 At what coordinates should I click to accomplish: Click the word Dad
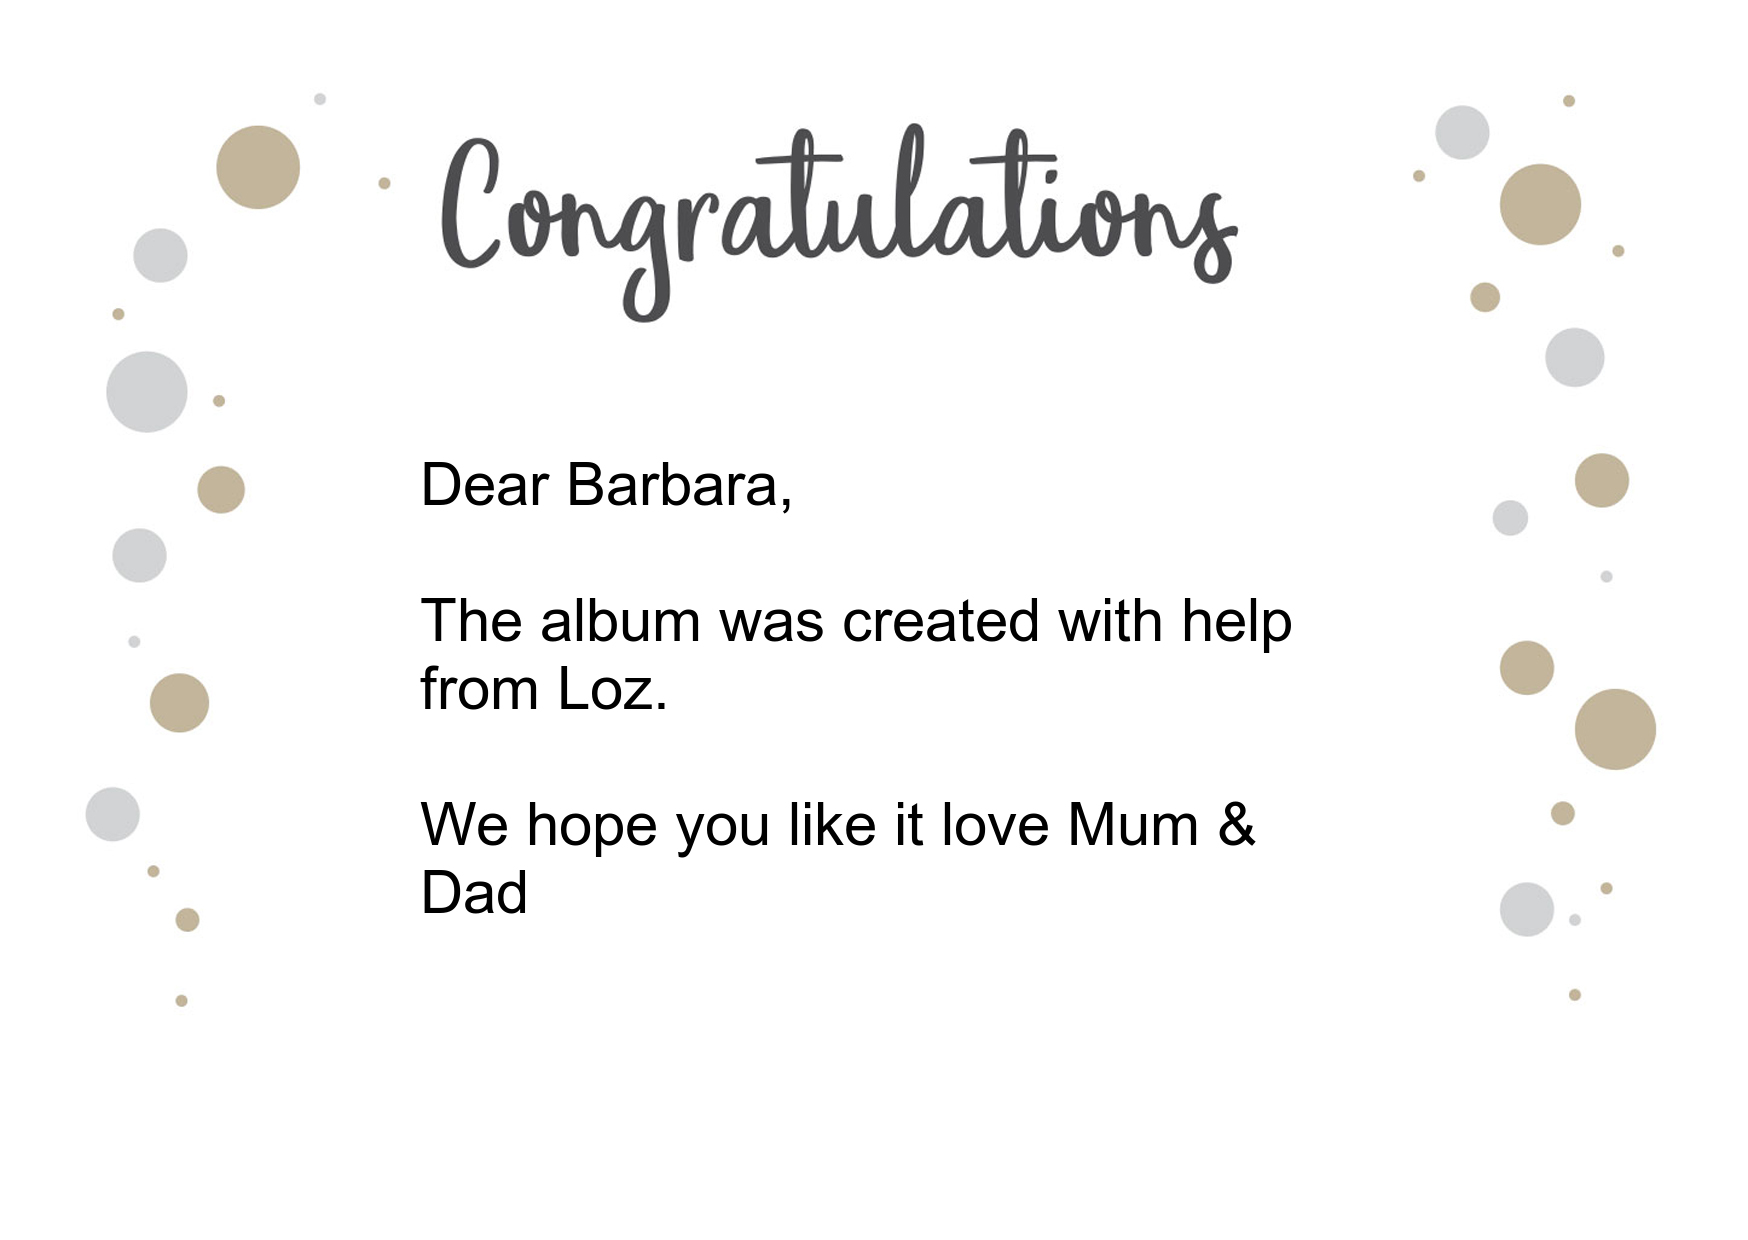(x=474, y=893)
